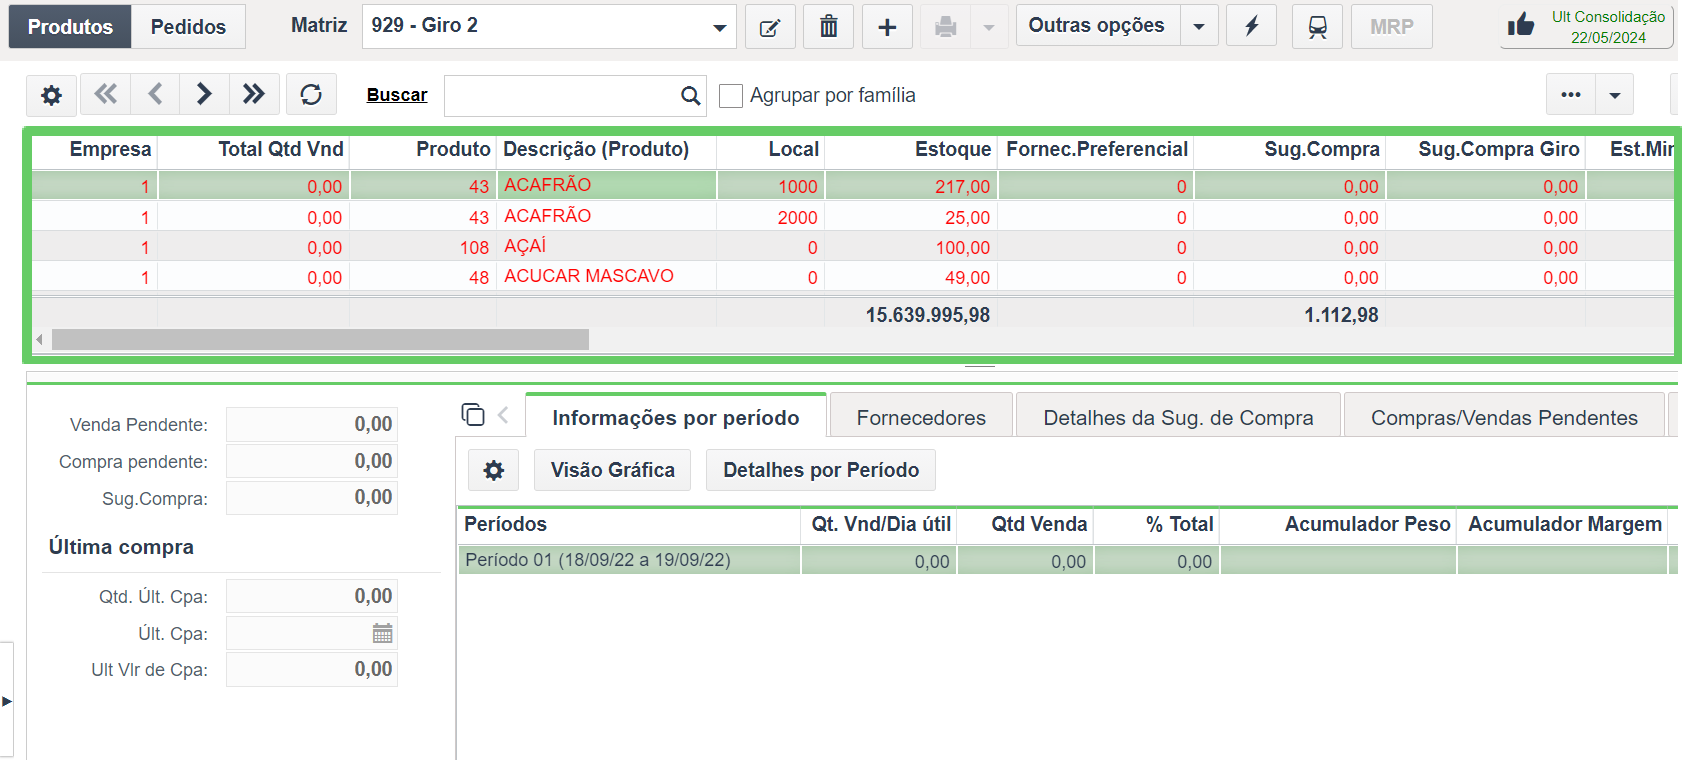Click the Buscar search input field
Screen dimensions: 1682x760
click(563, 96)
